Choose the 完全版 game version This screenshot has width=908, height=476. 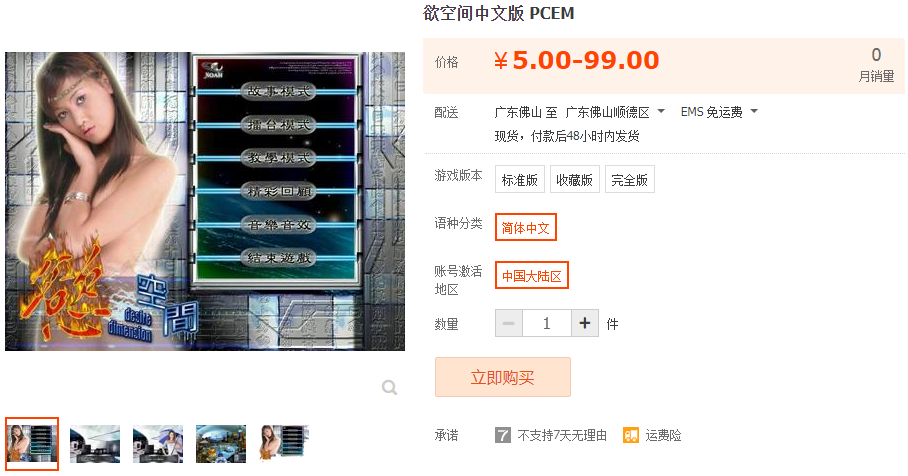click(629, 180)
